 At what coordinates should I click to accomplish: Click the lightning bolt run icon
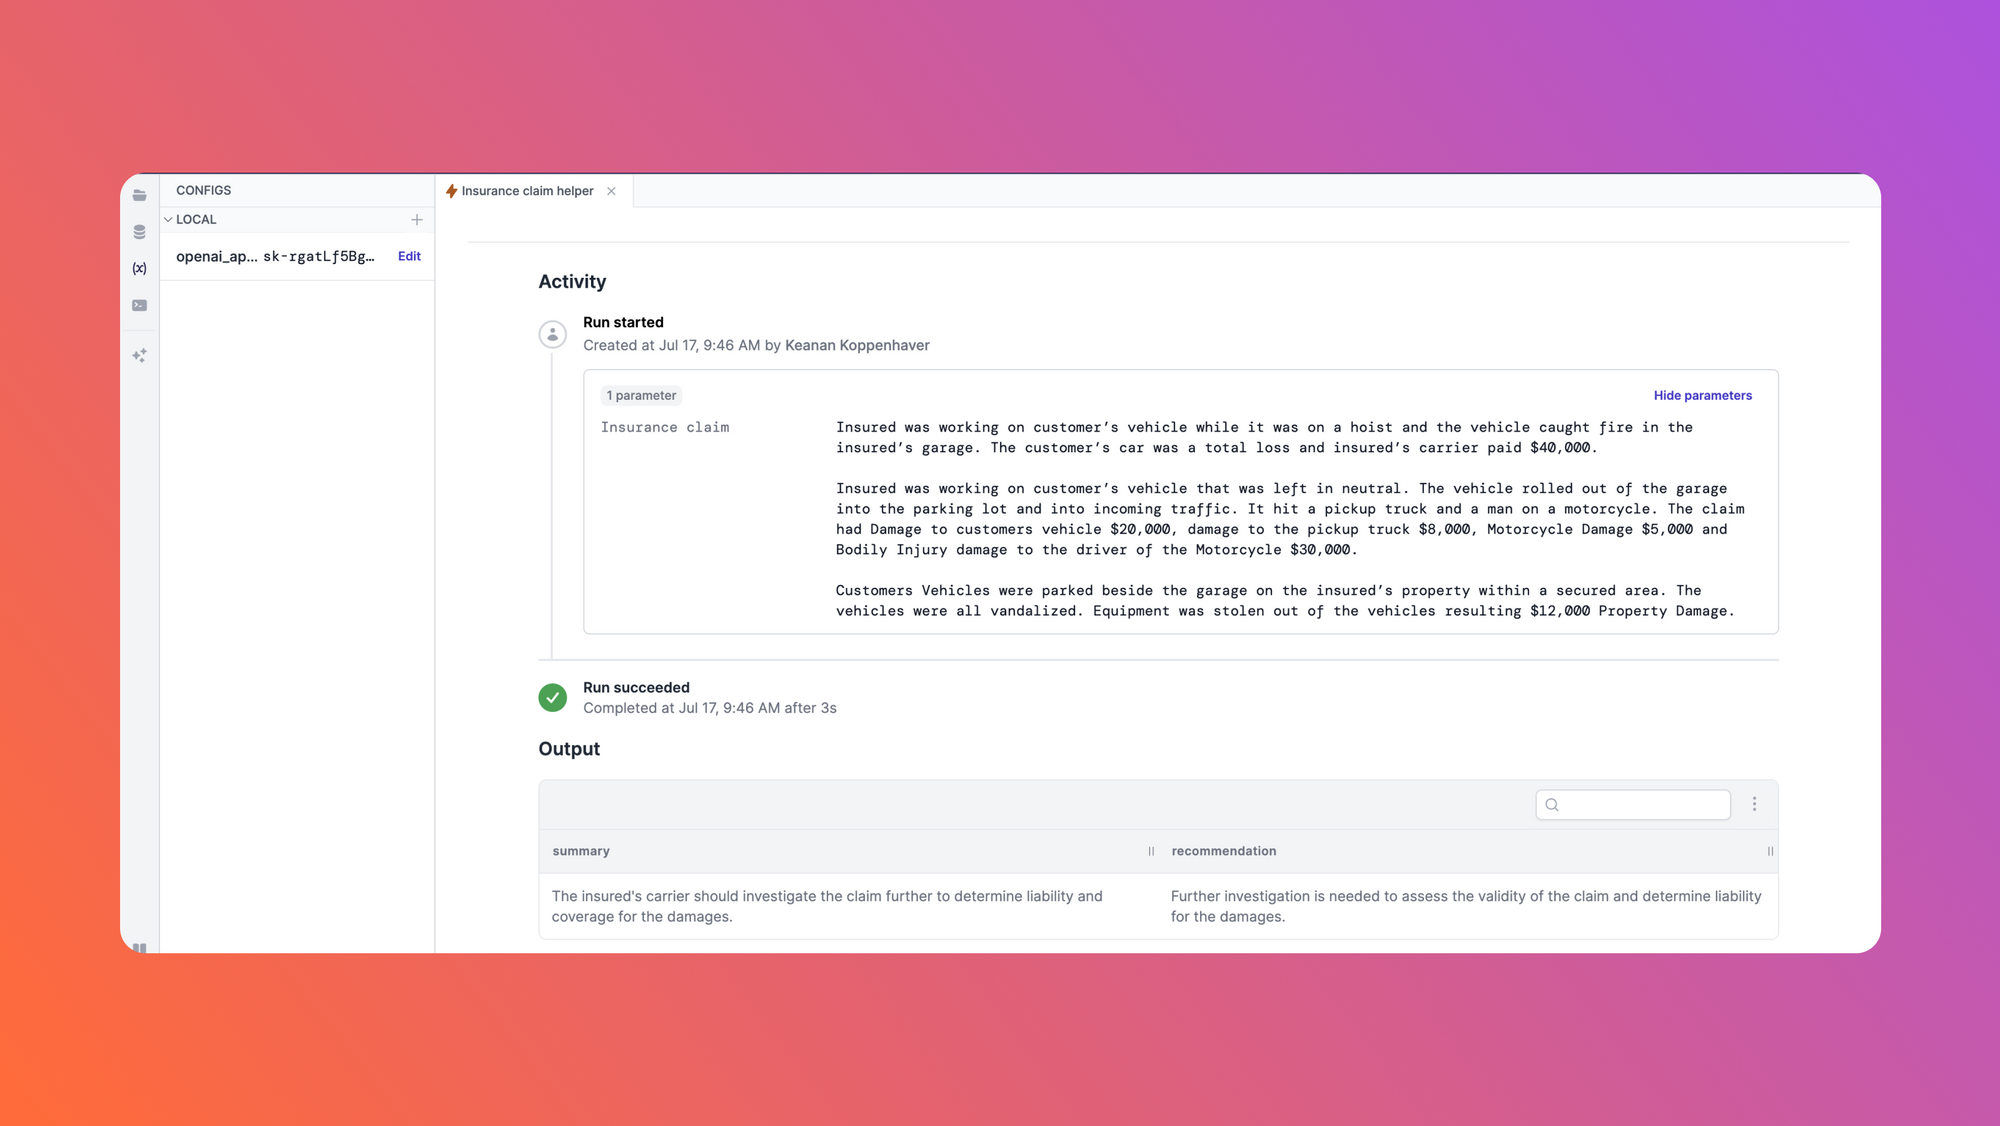coord(451,191)
